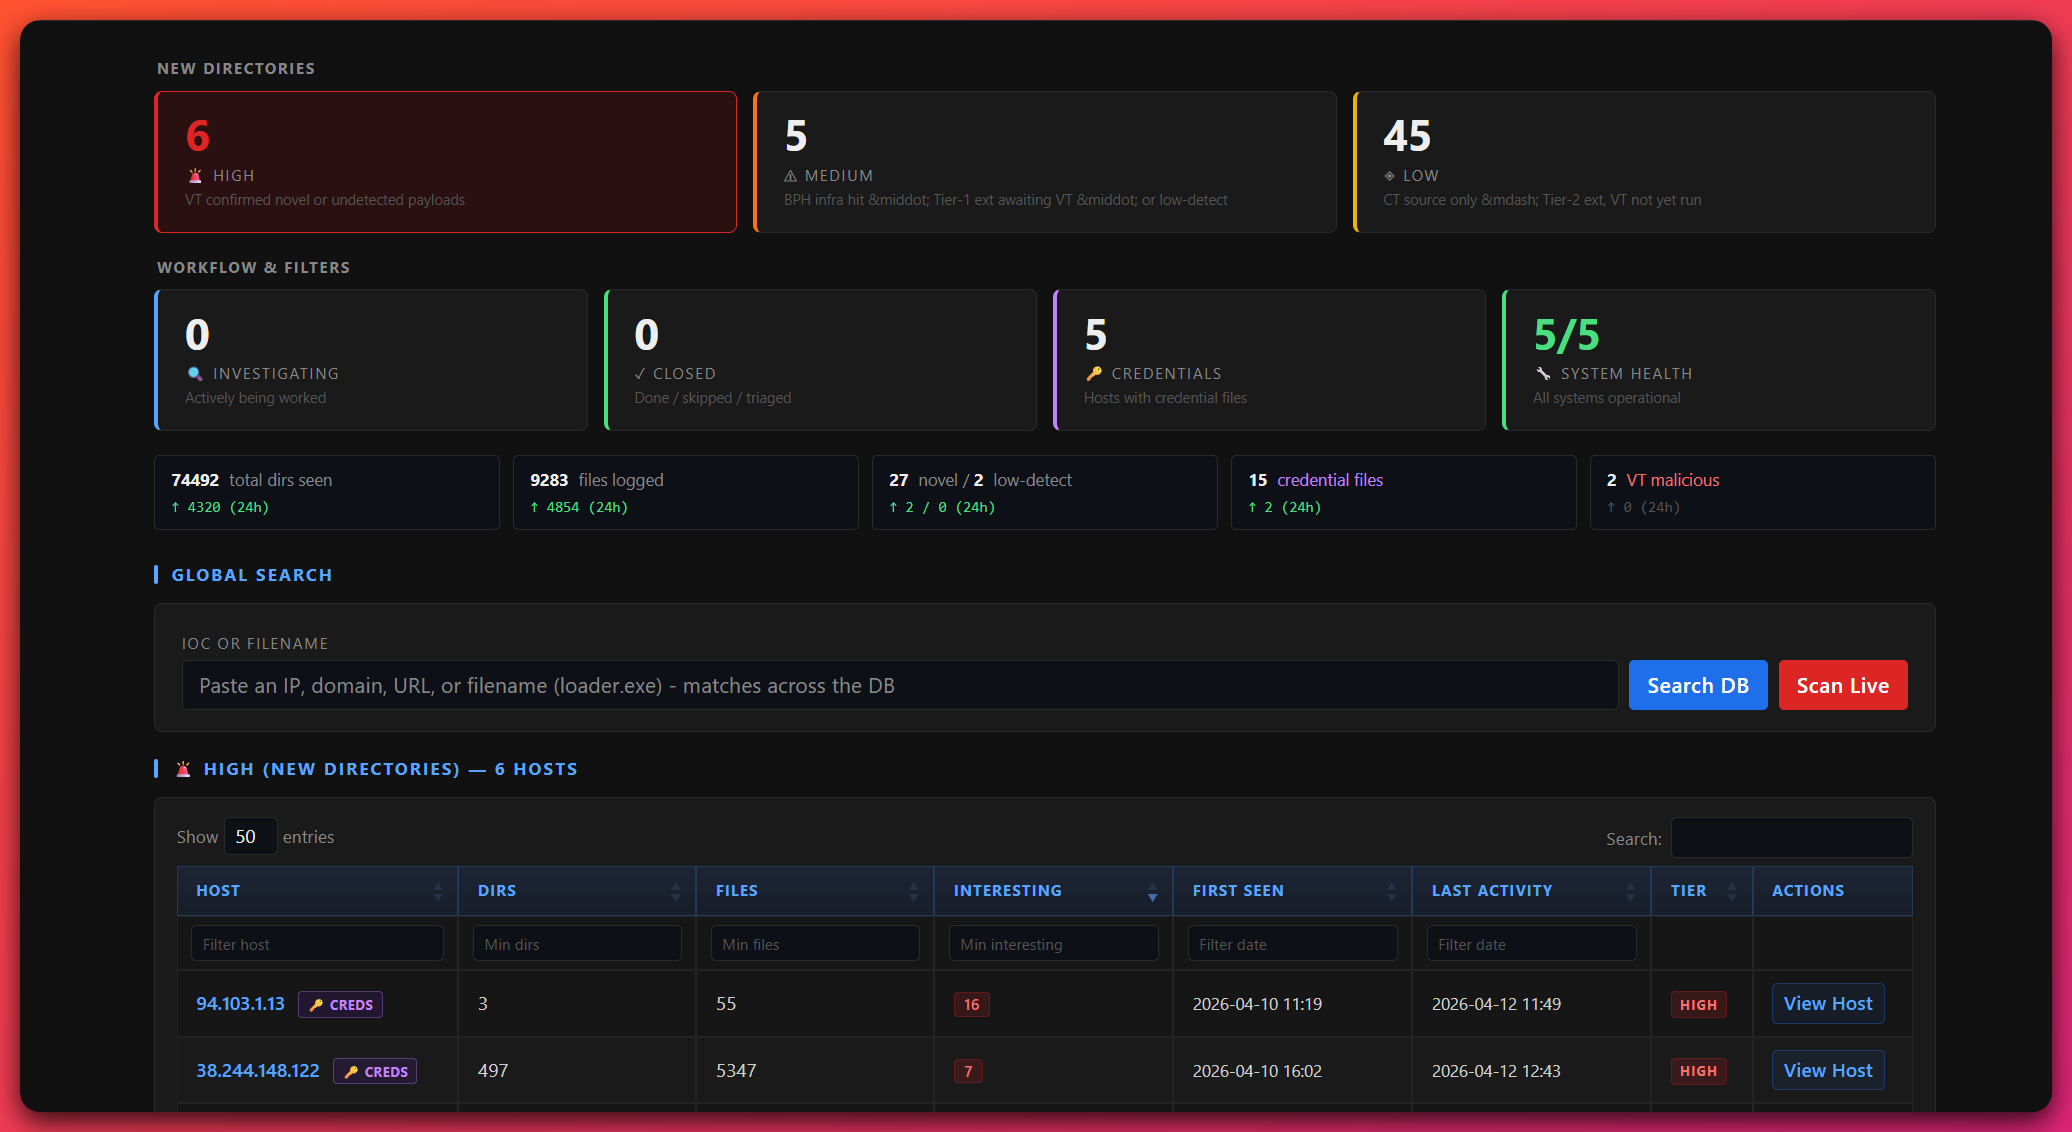The image size is (2072, 1132).
Task: Click files count 5347
Action: [736, 1071]
